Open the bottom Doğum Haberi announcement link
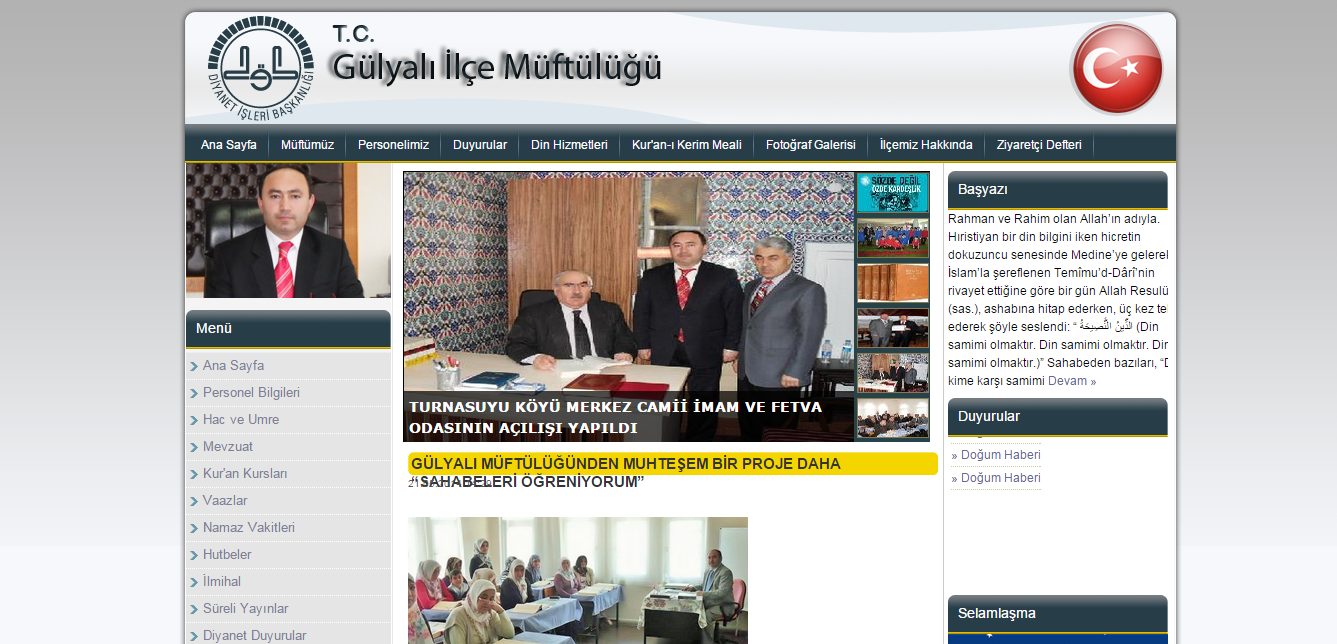Screen dimensions: 1337x644 [x=1000, y=478]
